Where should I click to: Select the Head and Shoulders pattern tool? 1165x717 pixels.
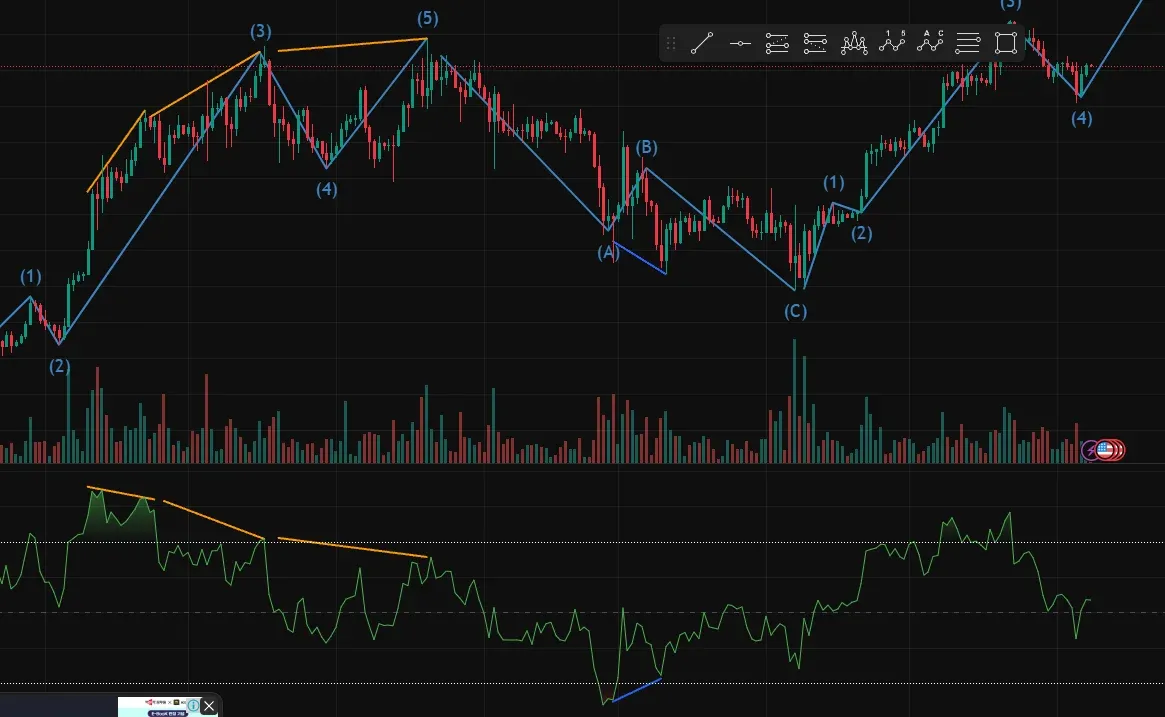[854, 43]
